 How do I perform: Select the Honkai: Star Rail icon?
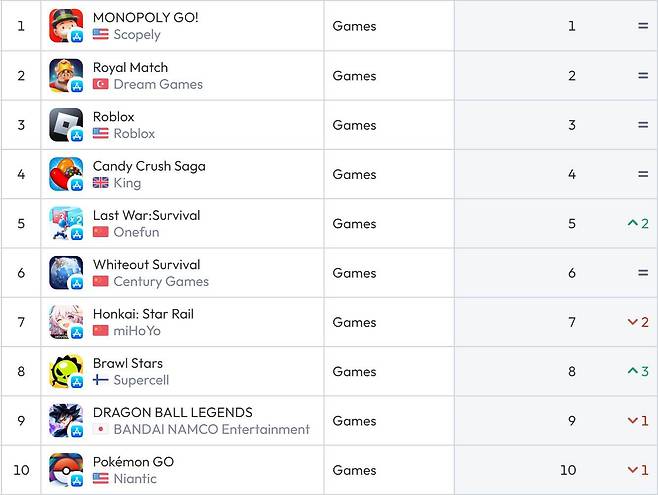66,322
